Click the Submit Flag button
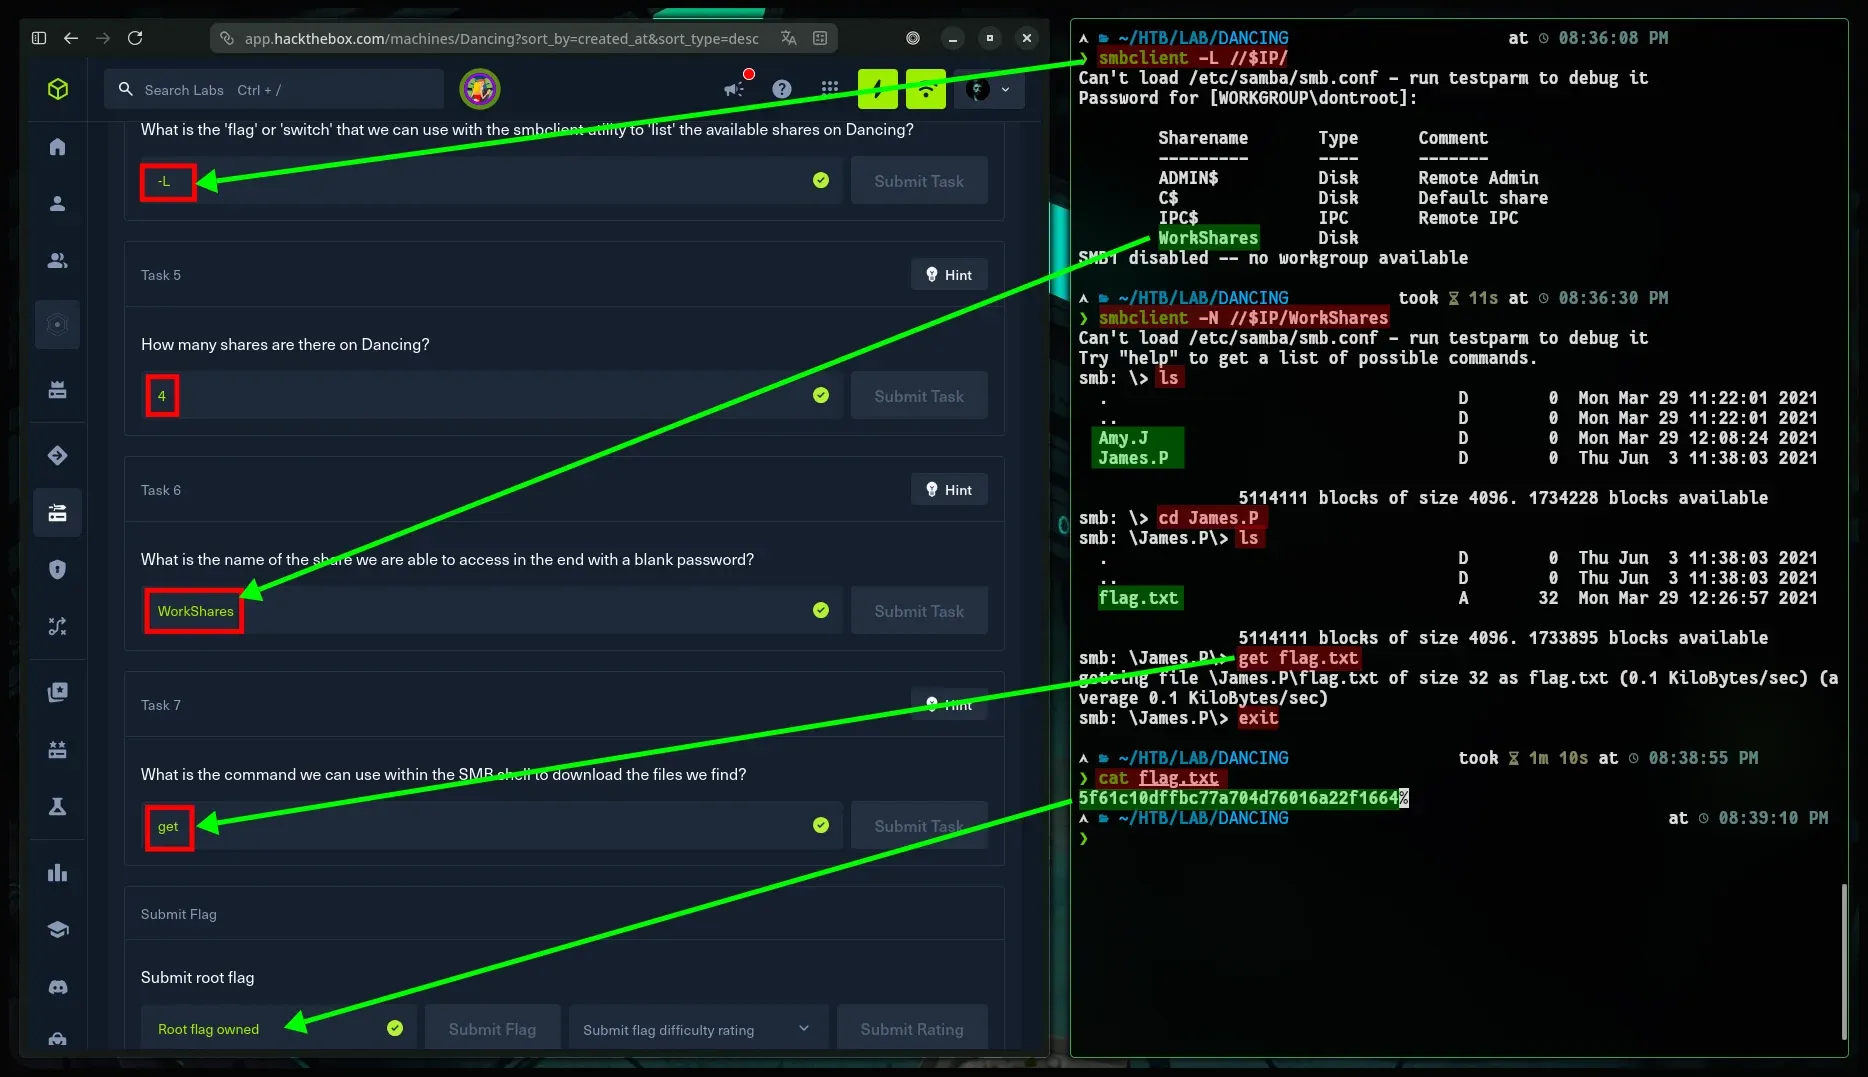This screenshot has width=1868, height=1077. pos(492,1029)
